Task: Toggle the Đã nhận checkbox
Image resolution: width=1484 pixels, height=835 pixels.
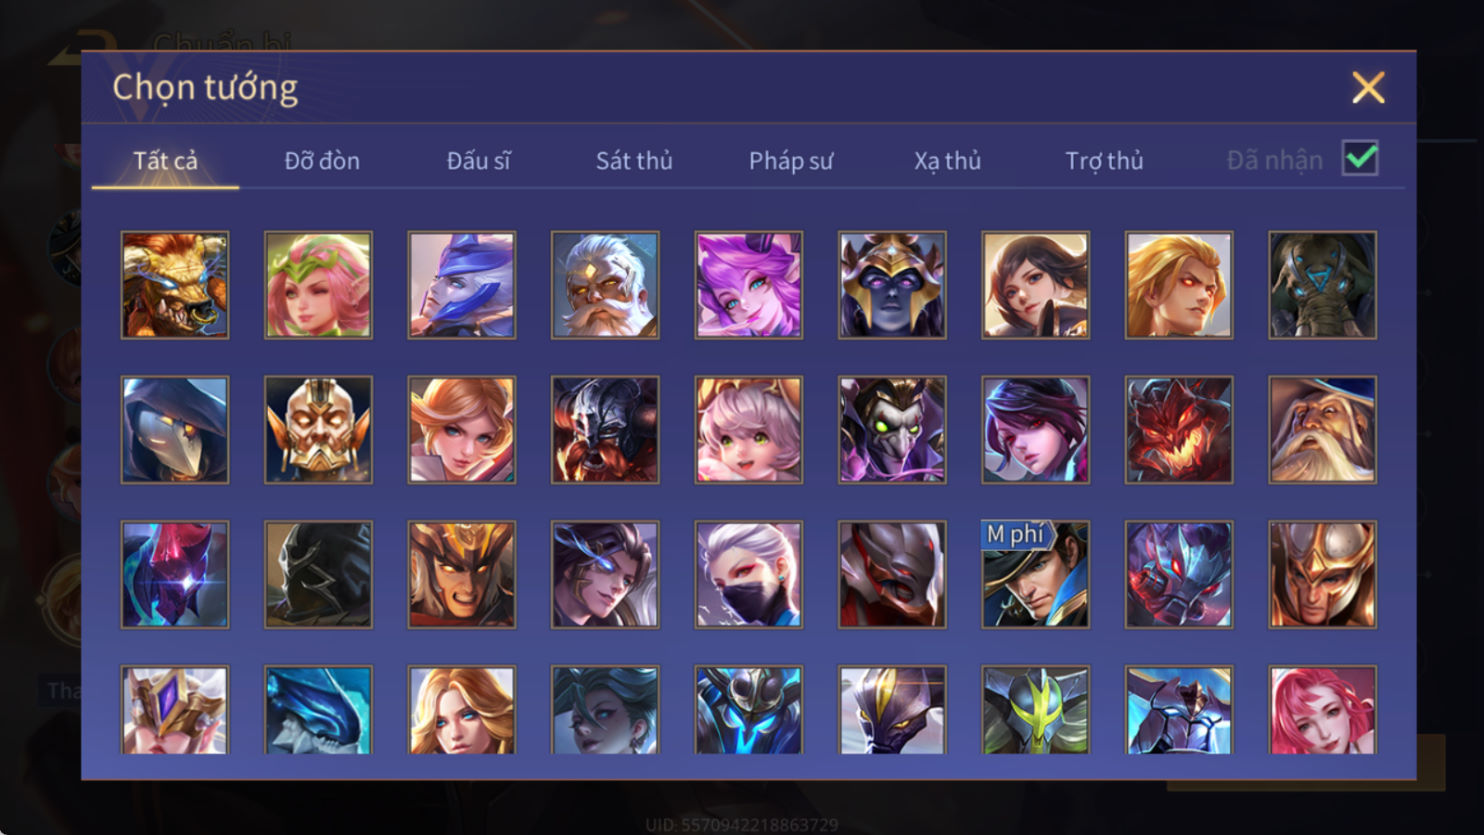Action: pos(1360,158)
